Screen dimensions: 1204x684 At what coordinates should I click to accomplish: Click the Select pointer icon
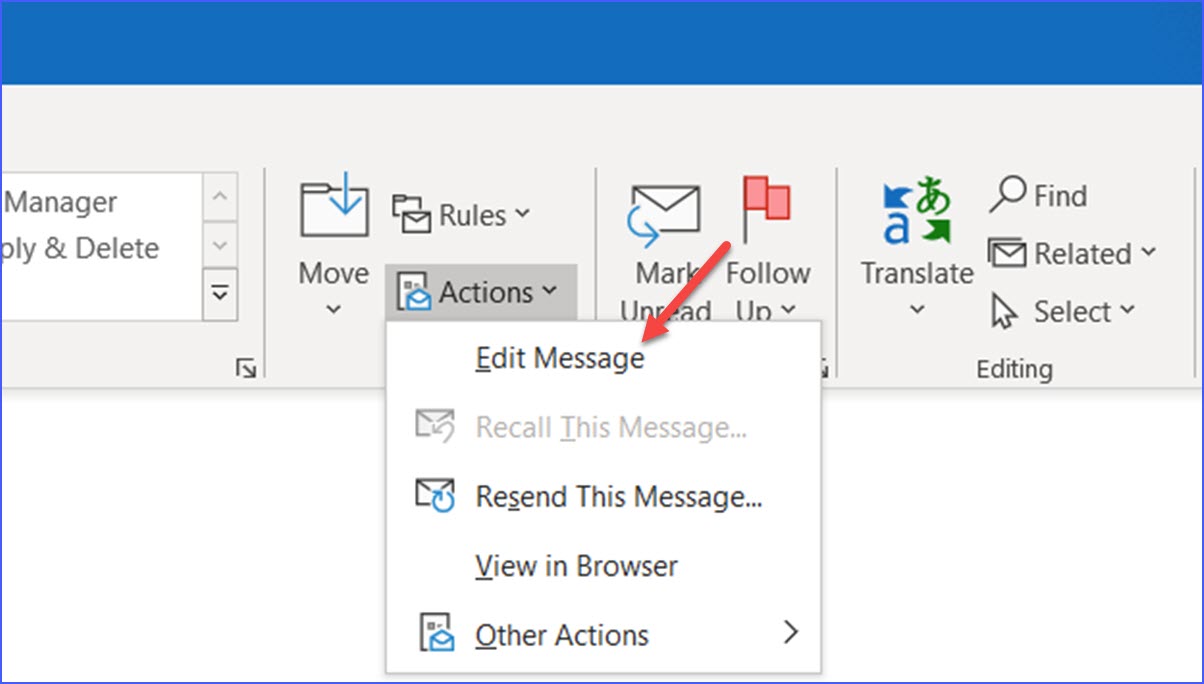pyautogui.click(x=1003, y=311)
